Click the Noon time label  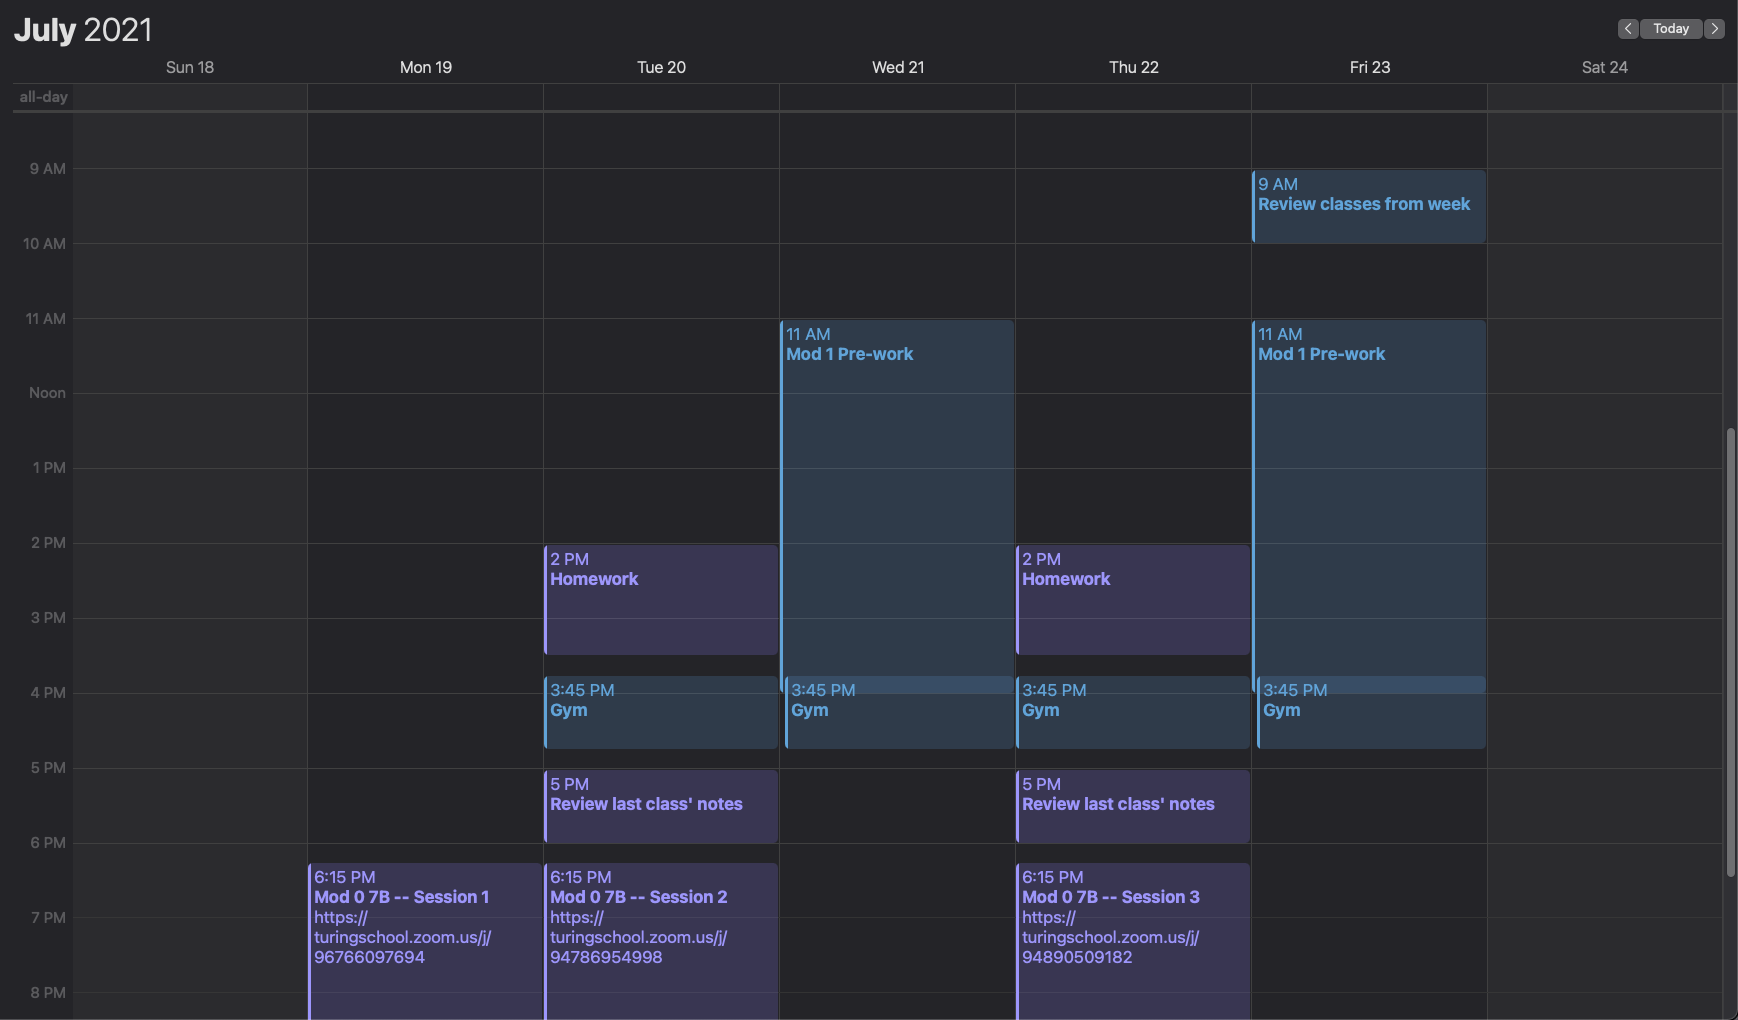(x=47, y=393)
